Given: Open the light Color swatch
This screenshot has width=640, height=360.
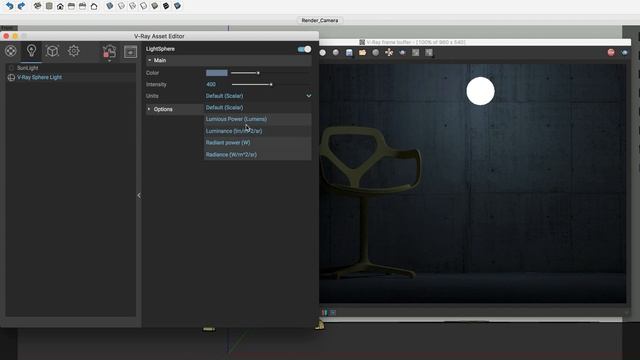Looking at the screenshot, I should tap(217, 73).
